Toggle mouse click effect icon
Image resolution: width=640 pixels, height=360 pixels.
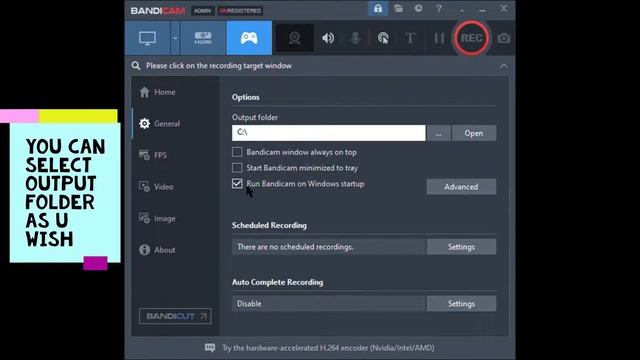[x=383, y=38]
